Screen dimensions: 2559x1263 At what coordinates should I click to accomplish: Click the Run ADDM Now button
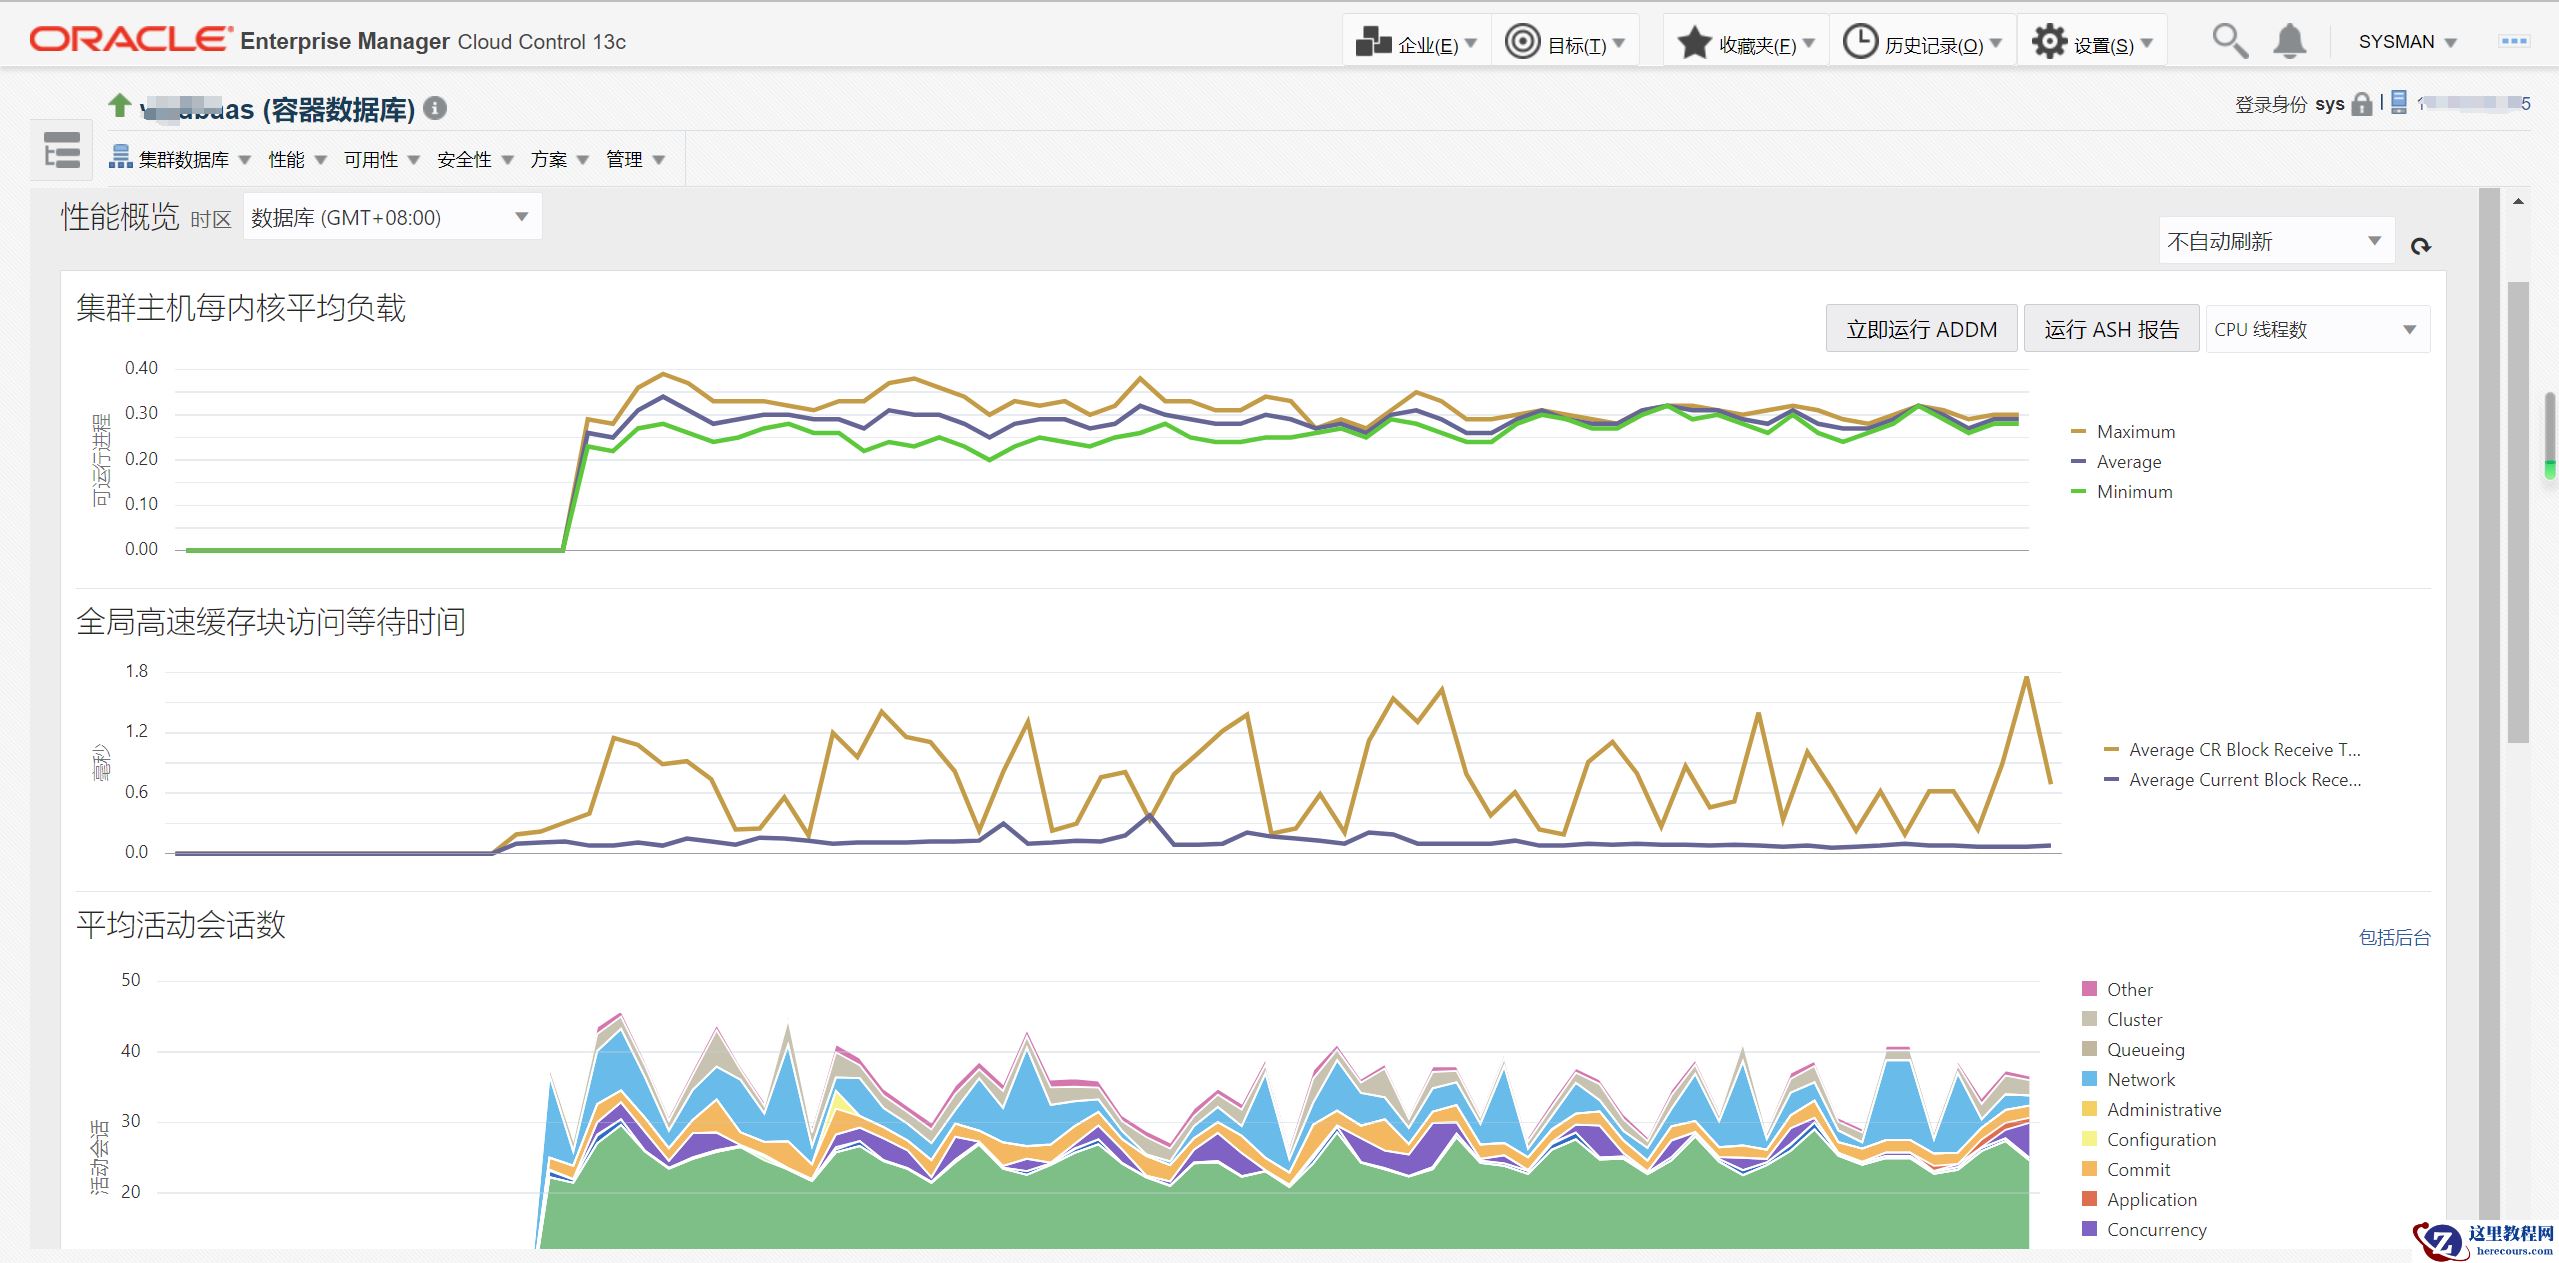(1921, 330)
